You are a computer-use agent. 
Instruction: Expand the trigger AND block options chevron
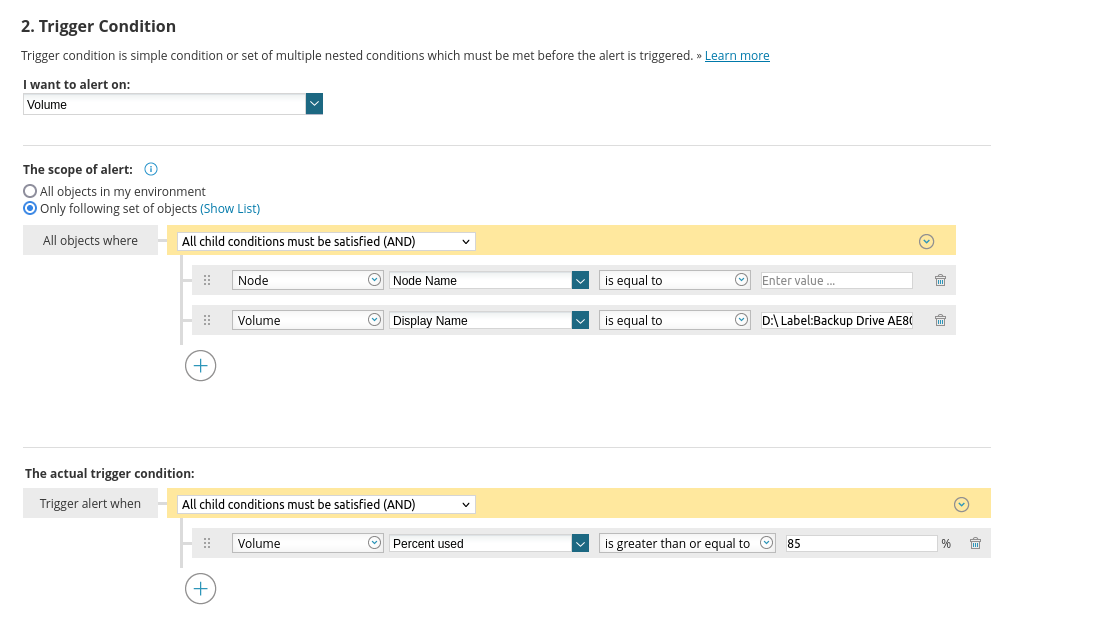[x=961, y=504]
